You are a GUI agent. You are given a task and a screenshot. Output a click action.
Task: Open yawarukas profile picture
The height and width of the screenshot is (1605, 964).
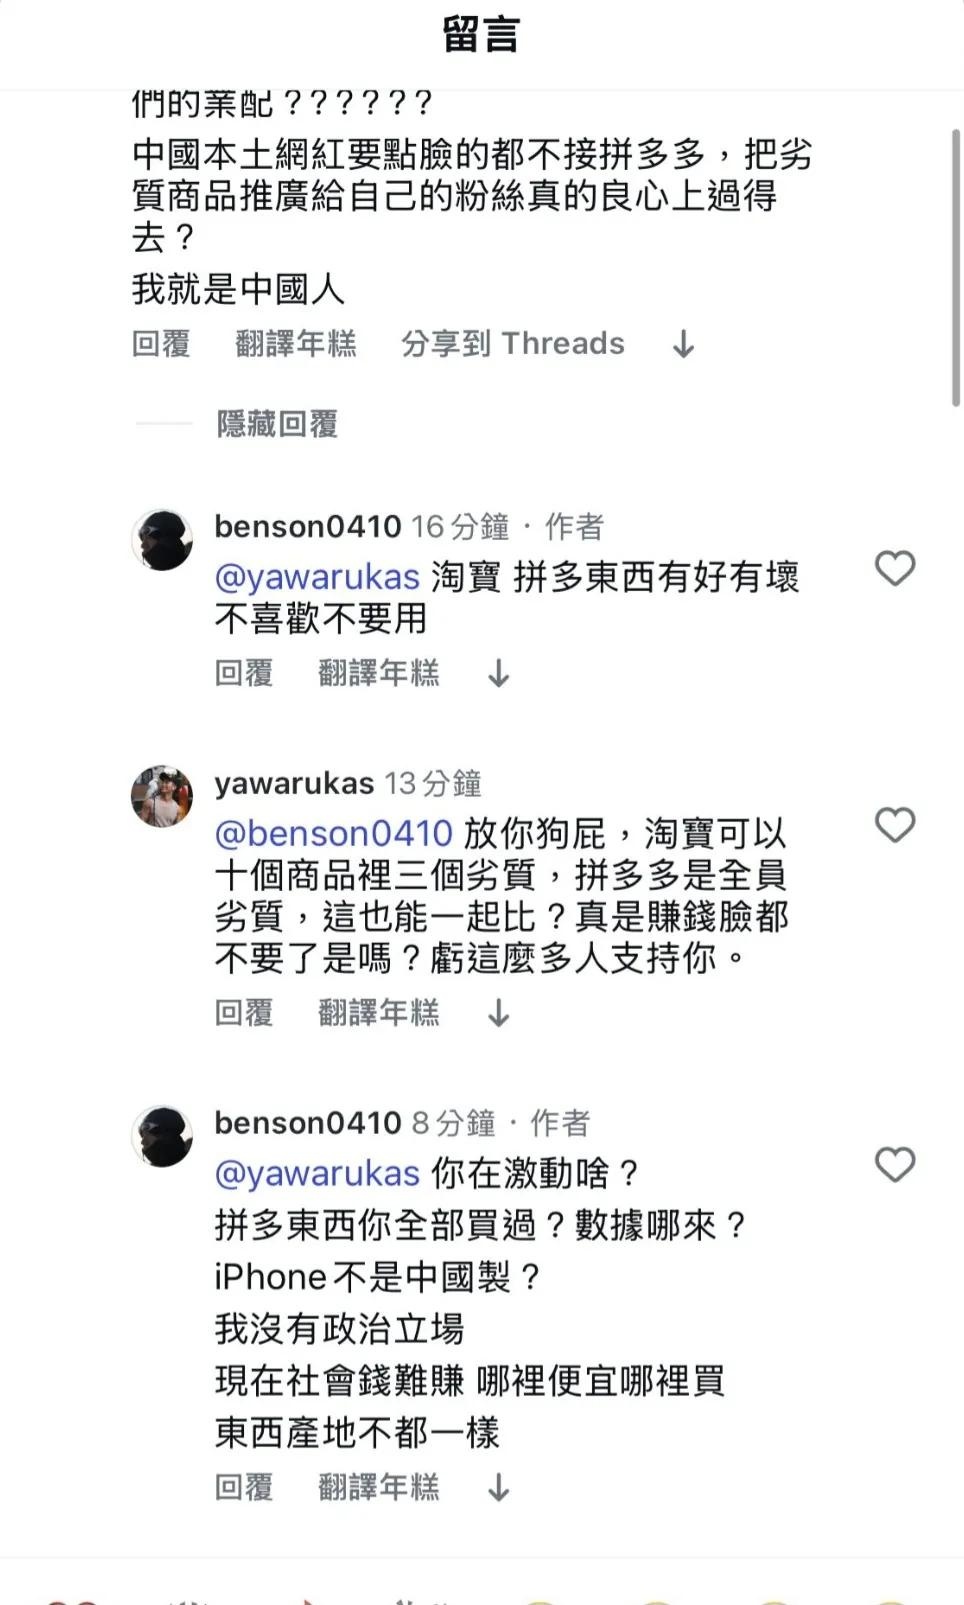(162, 797)
